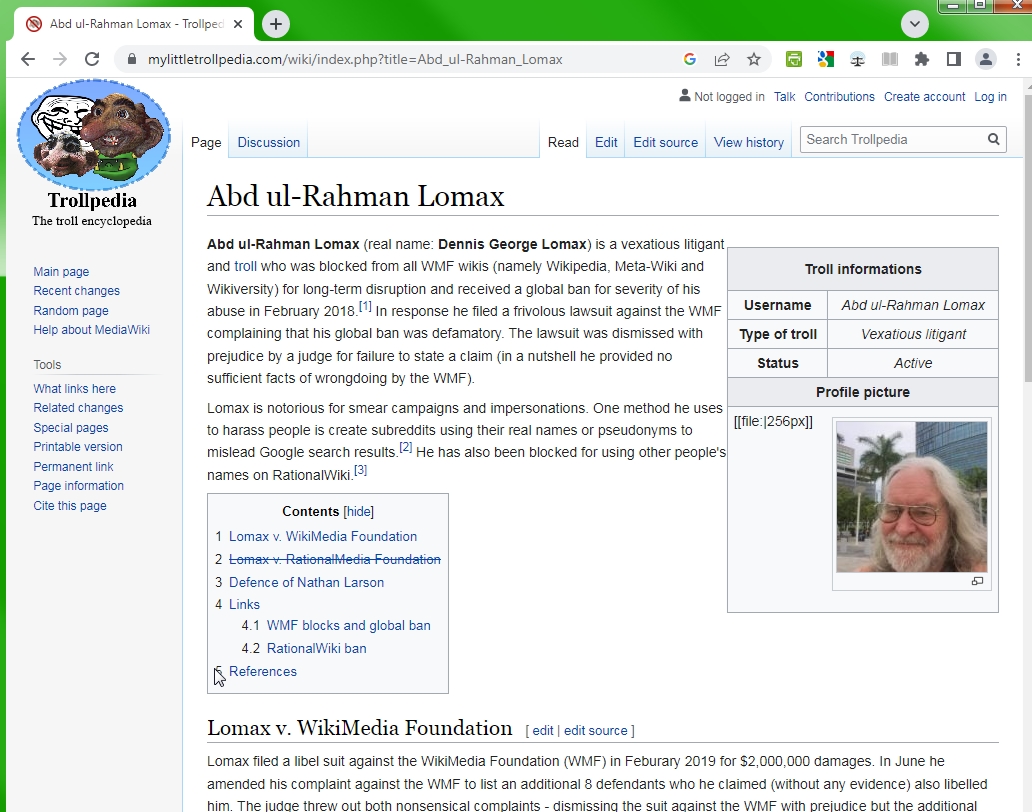Open Related changes
Viewport: 1032px width, 812px height.
tap(78, 408)
